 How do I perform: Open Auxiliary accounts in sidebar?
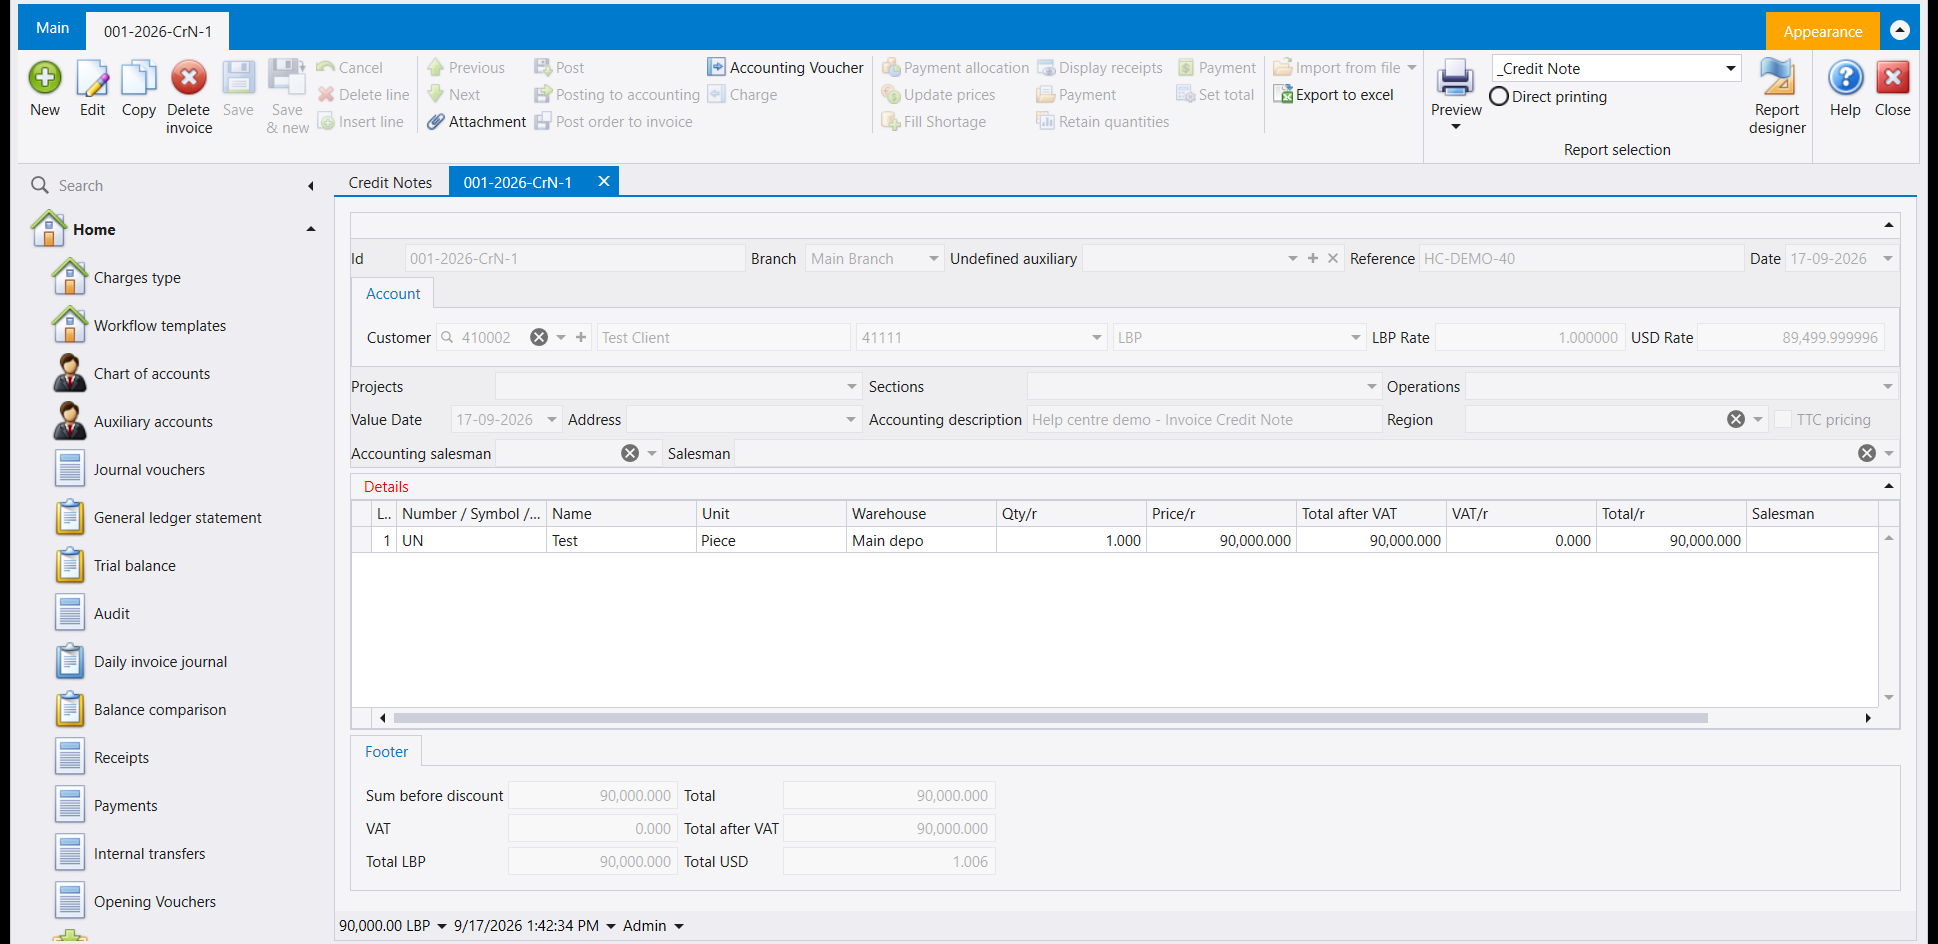153,422
